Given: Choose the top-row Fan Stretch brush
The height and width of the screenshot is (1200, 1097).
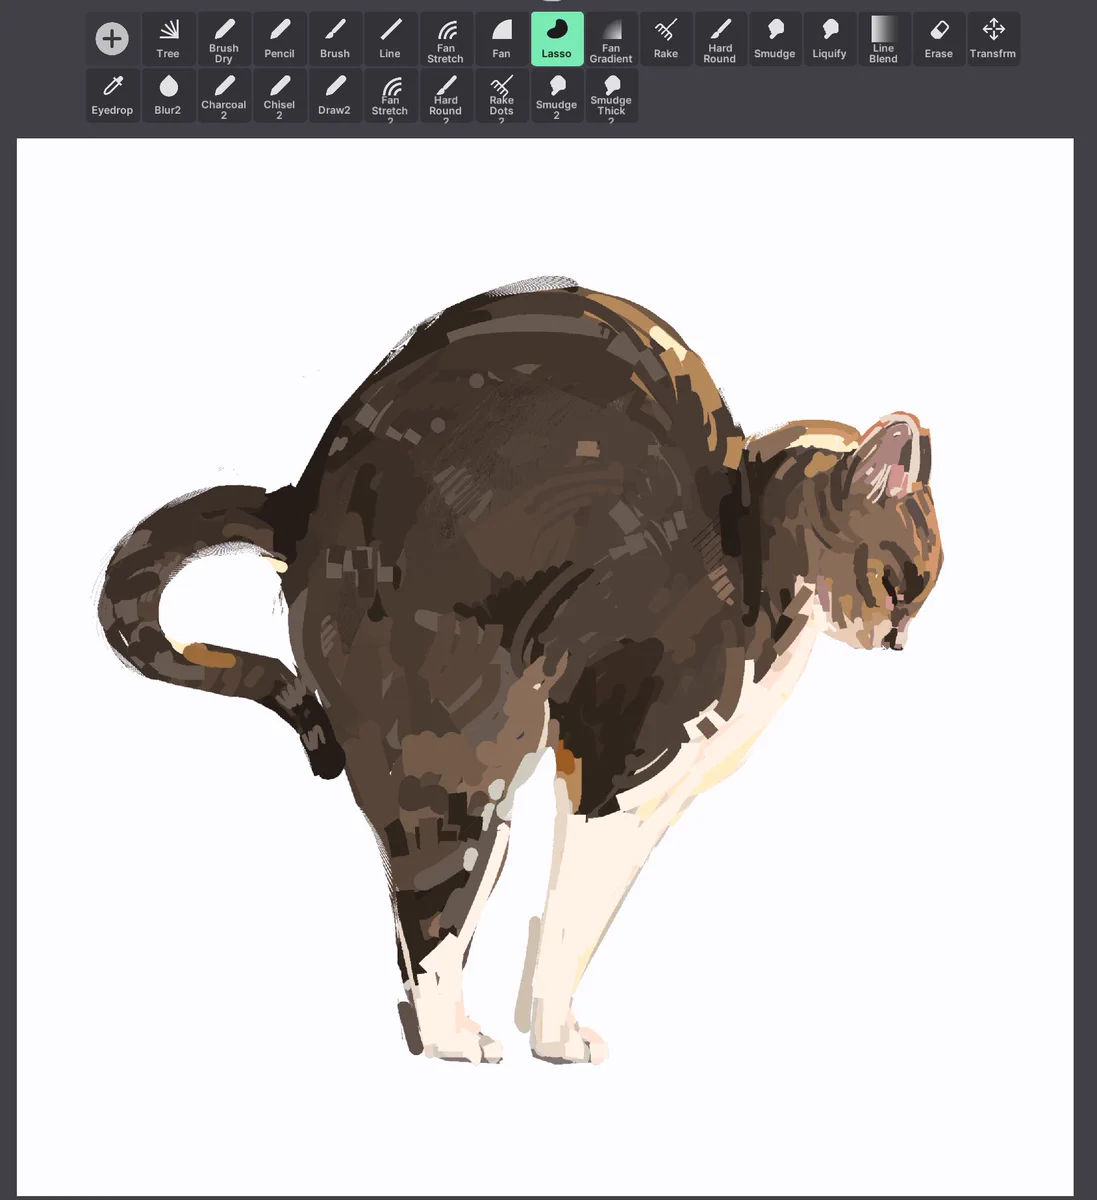Looking at the screenshot, I should click(x=445, y=39).
